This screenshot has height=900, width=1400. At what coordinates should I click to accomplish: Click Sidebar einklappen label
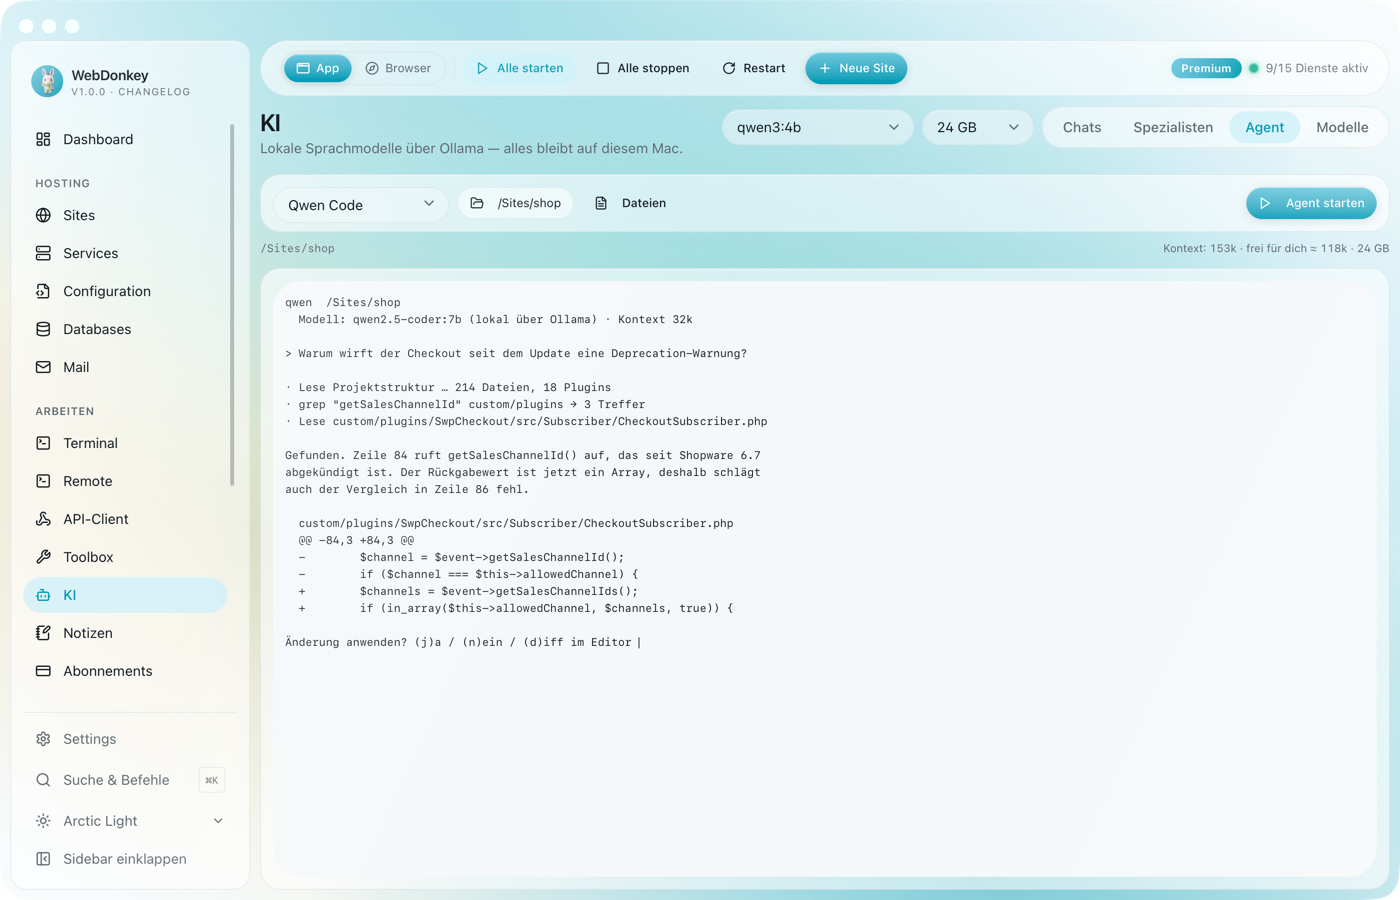(125, 859)
